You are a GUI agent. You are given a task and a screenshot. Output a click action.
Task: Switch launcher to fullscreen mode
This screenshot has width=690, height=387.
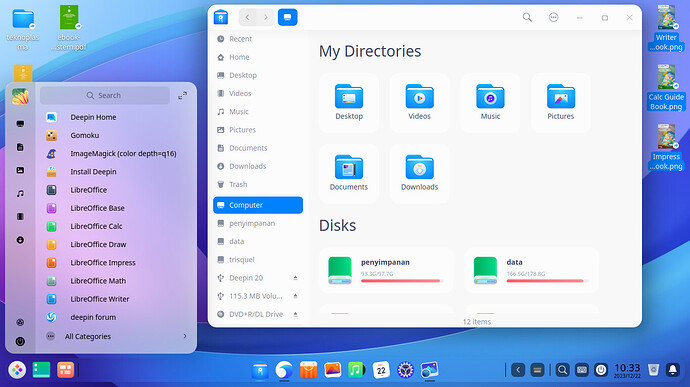pos(183,96)
